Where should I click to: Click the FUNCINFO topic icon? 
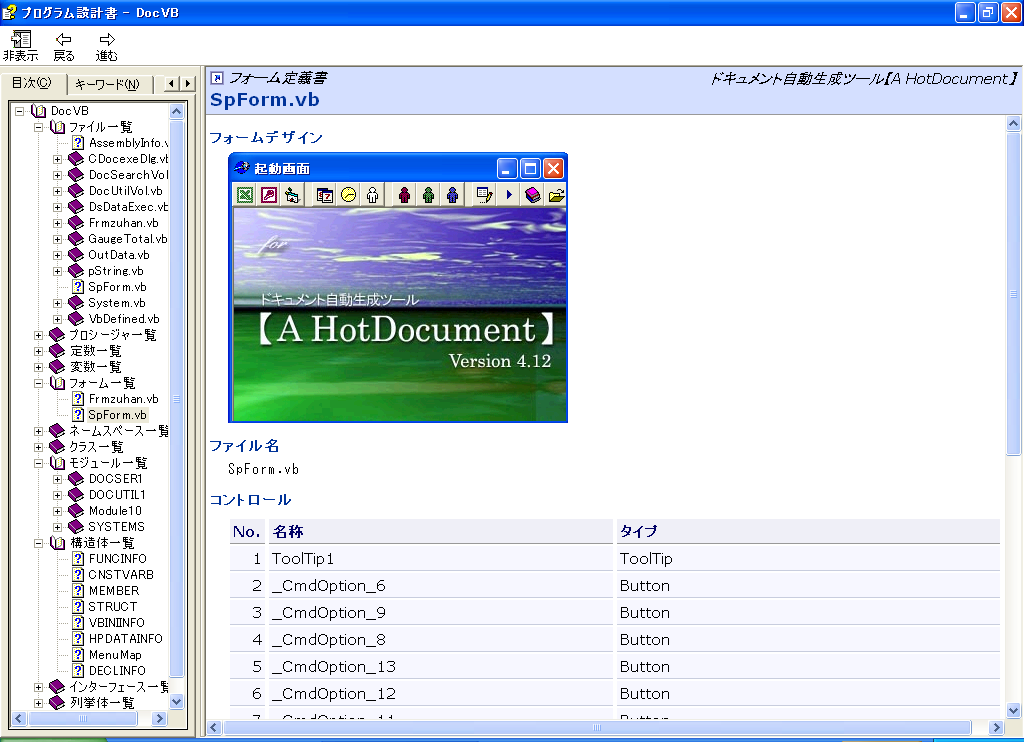pyautogui.click(x=78, y=559)
